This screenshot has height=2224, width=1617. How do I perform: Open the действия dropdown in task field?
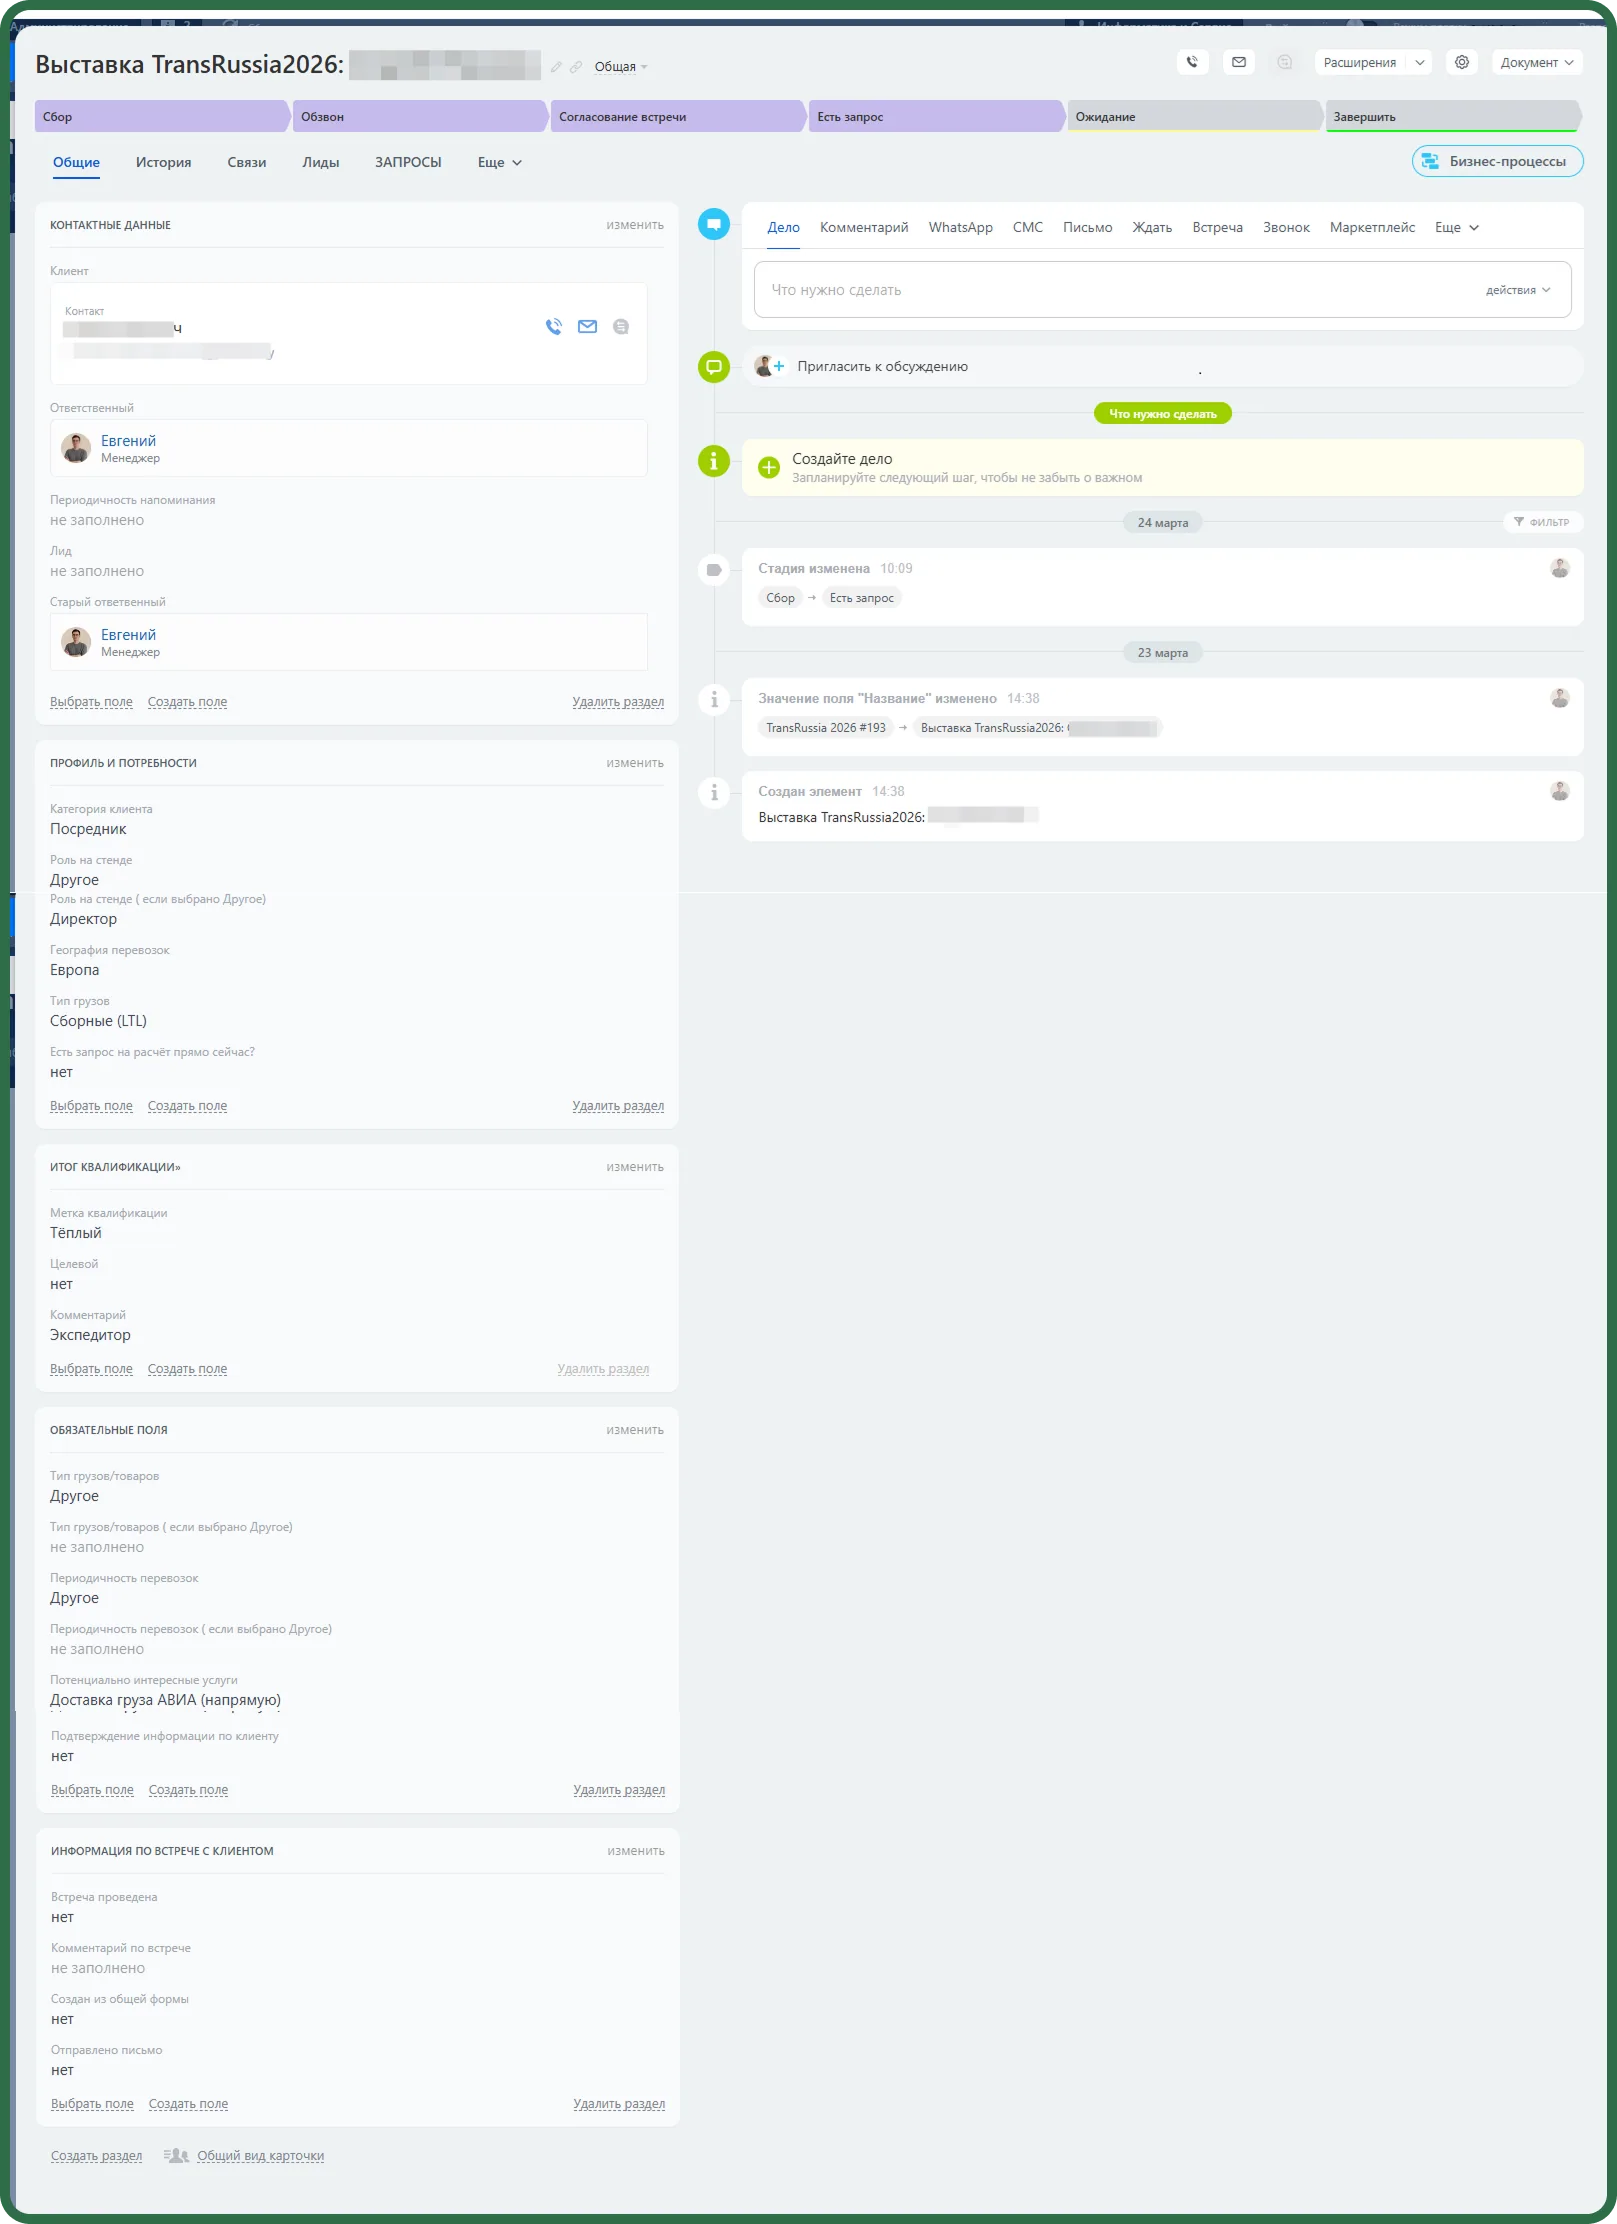point(1517,290)
